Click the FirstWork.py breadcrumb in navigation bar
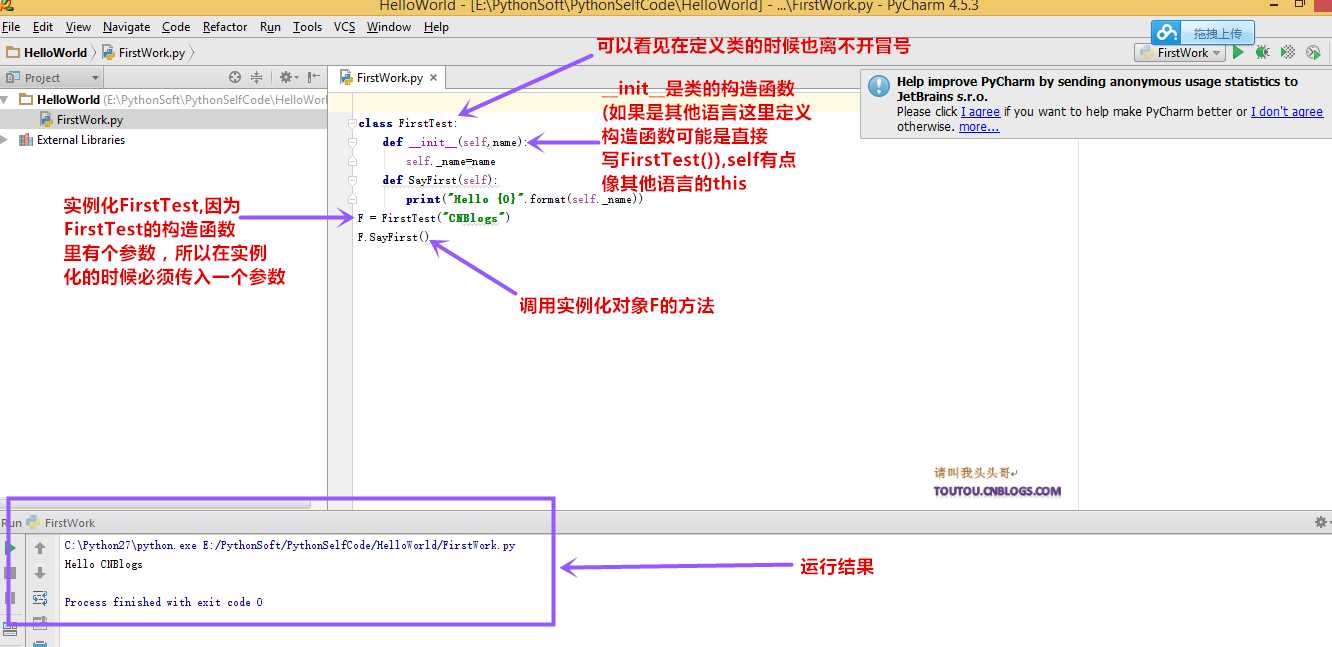 (x=145, y=52)
